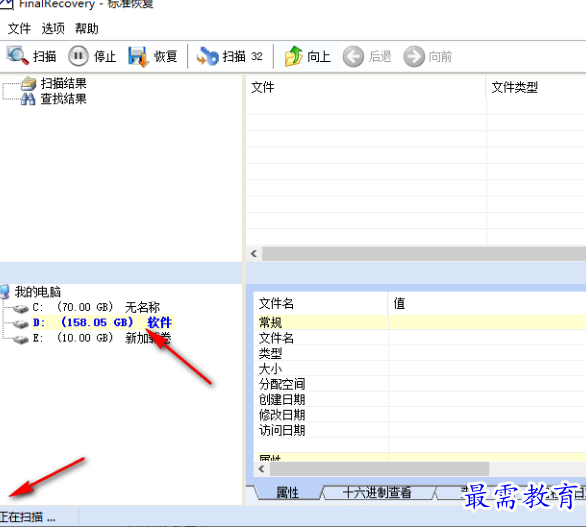This screenshot has width=586, height=528.
Task: Click the folder icon beside 扫描结果
Action: [28, 84]
